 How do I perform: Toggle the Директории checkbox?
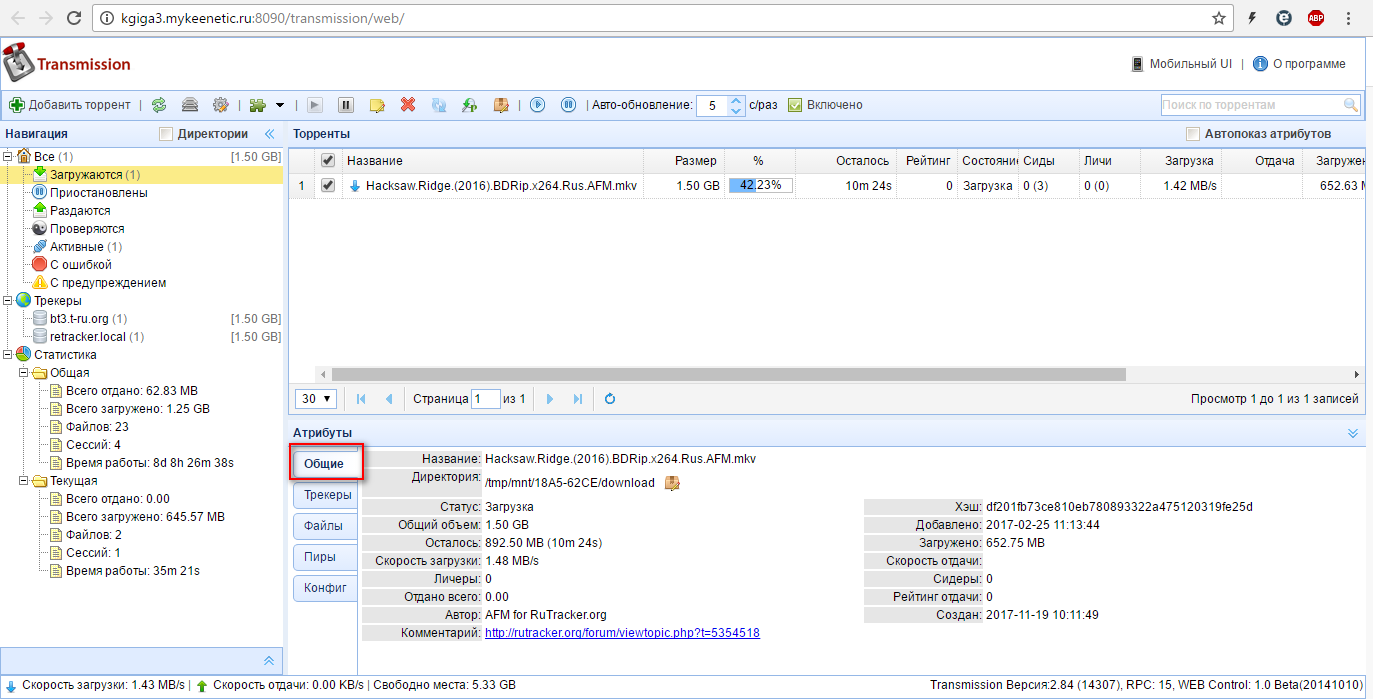coord(167,134)
